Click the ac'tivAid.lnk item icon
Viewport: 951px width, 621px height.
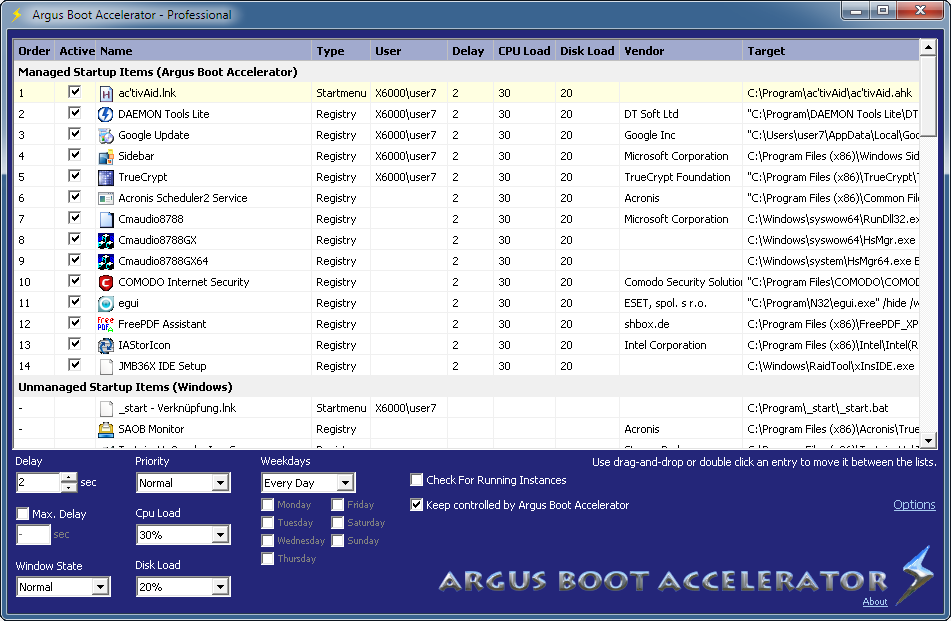click(106, 93)
